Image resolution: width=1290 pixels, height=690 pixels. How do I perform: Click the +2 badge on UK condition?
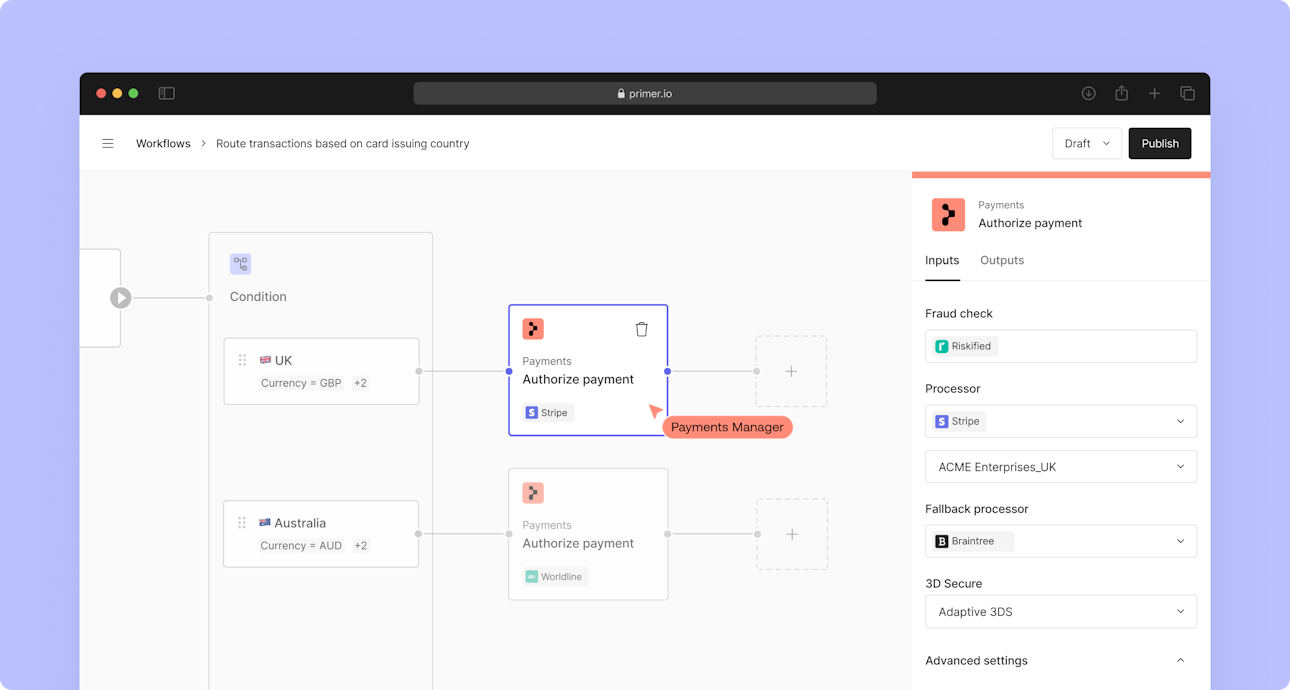coord(360,383)
